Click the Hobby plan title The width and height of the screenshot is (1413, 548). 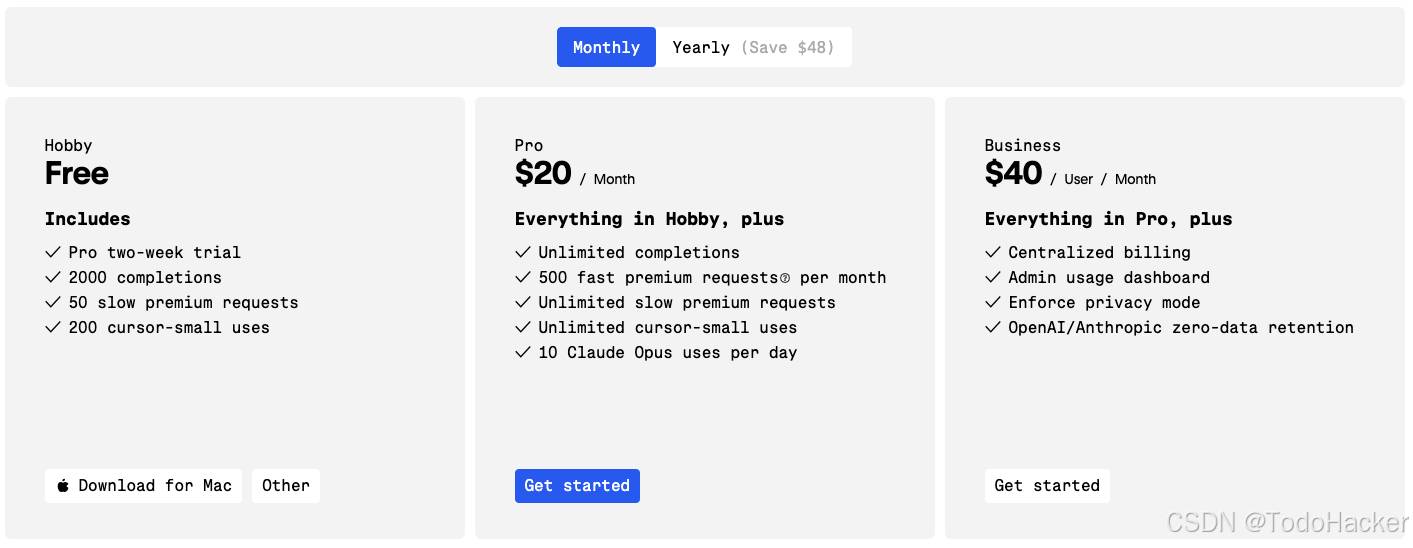68,145
